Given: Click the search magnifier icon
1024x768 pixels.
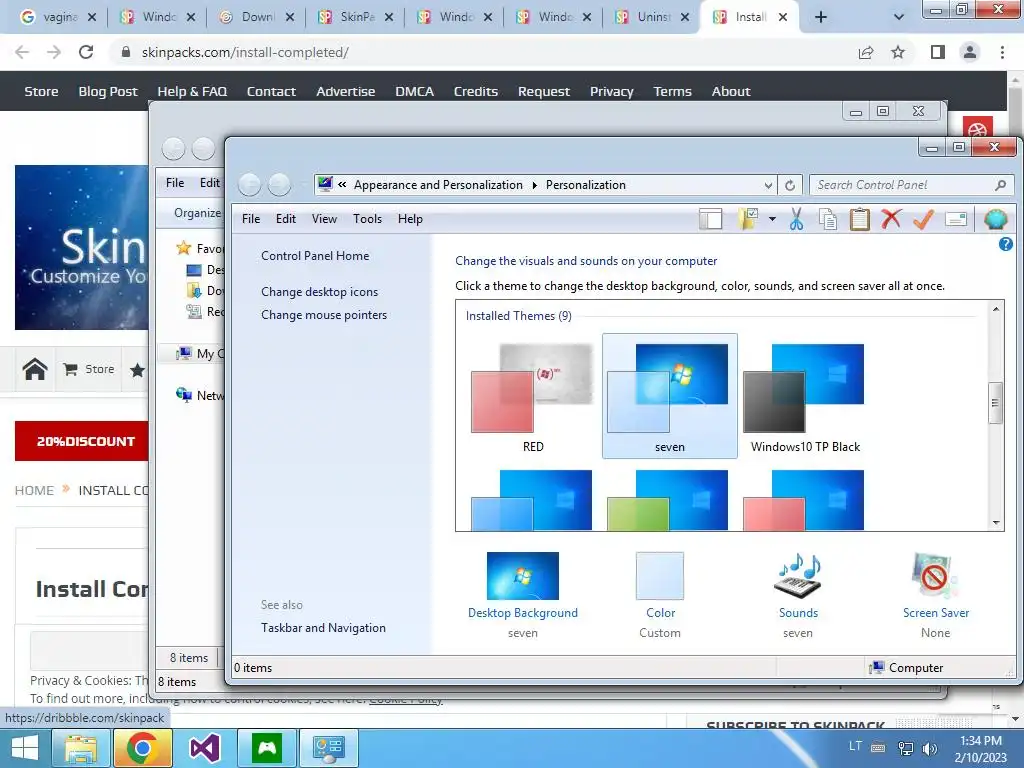Looking at the screenshot, I should click(1000, 185).
